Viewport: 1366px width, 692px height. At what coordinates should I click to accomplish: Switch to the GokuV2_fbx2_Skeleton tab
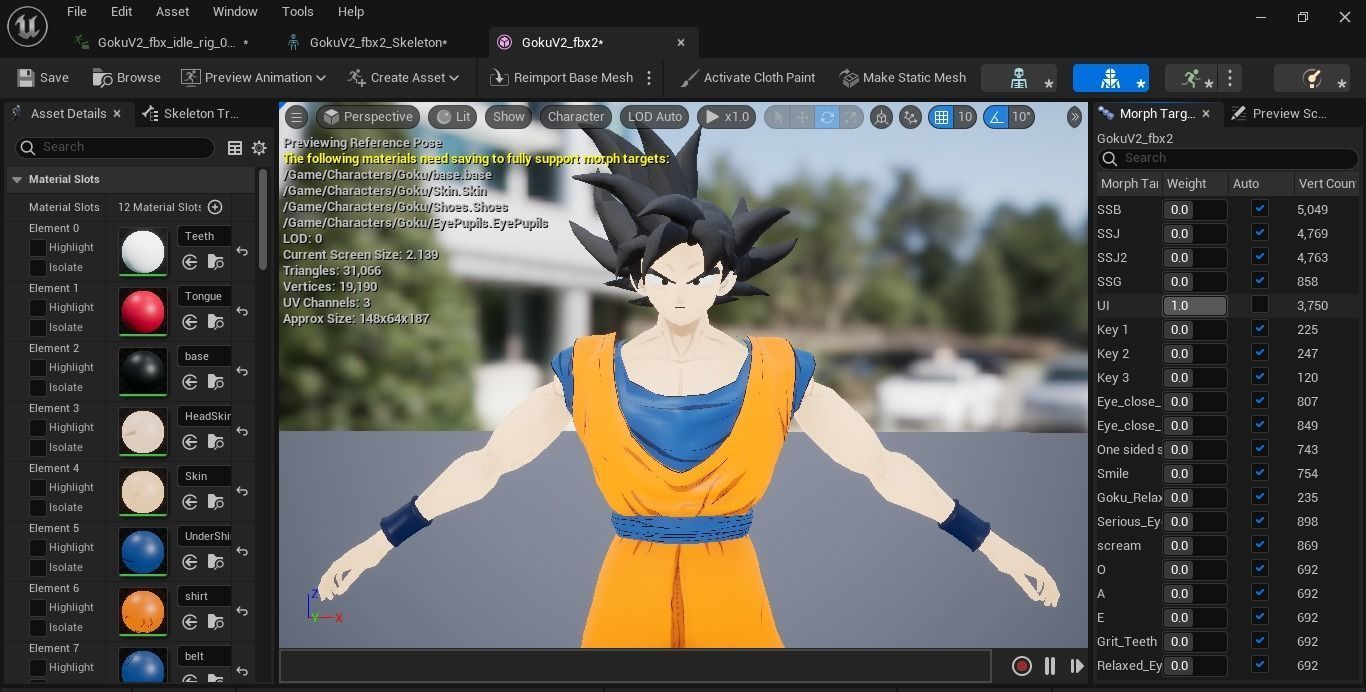[x=378, y=42]
